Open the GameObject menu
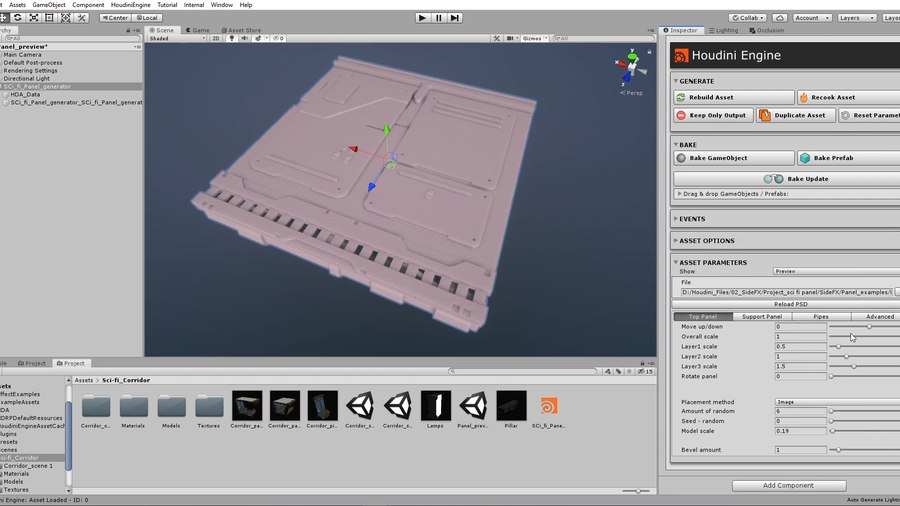Image resolution: width=900 pixels, height=506 pixels. coord(49,5)
